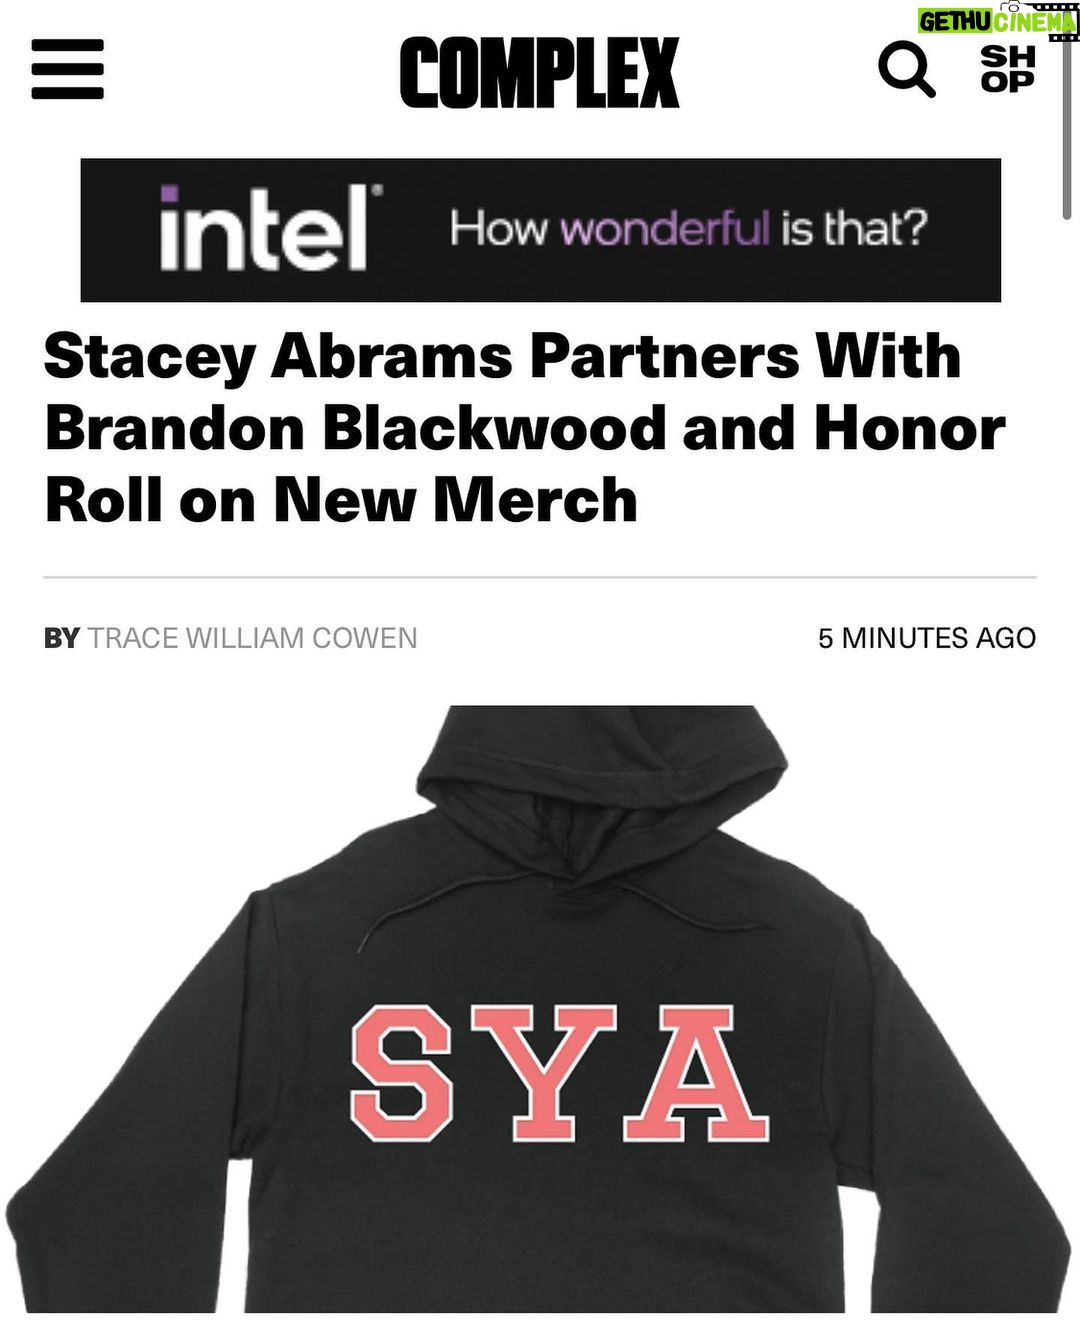Open the search magnifier icon

pos(907,70)
